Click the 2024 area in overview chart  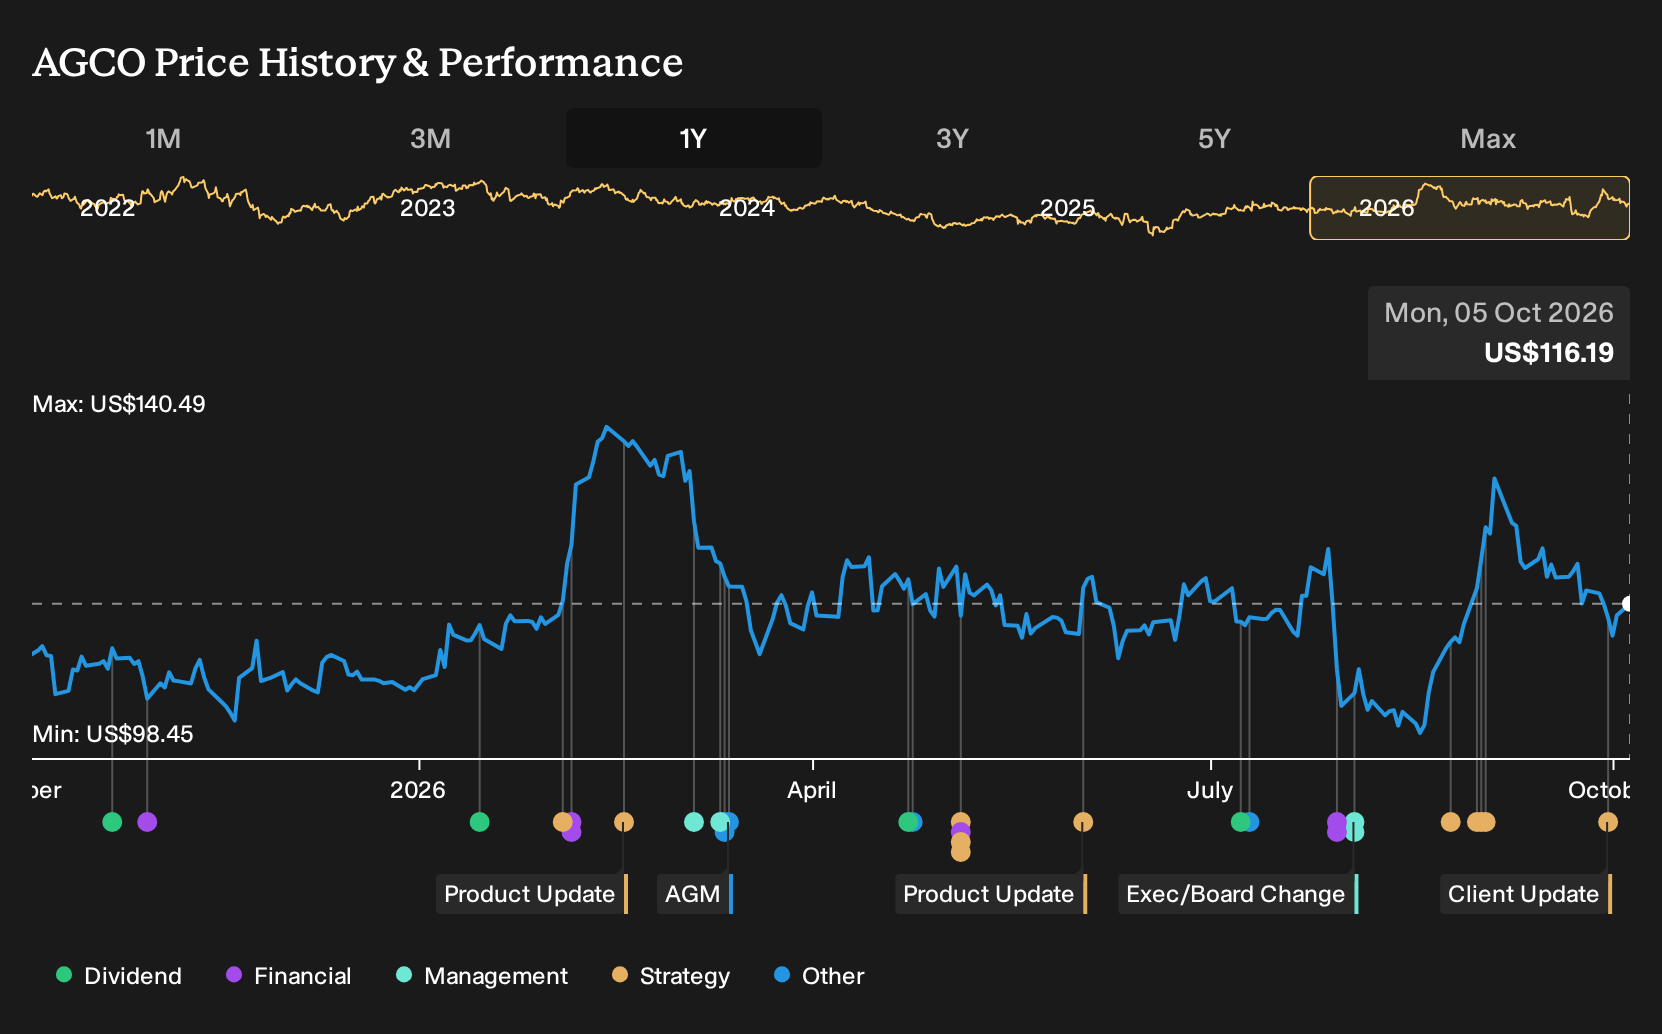pos(747,208)
